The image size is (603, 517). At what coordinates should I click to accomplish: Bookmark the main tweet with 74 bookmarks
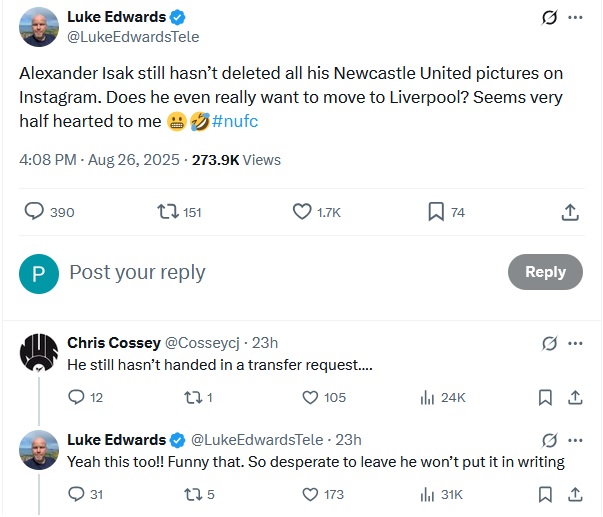tap(436, 212)
